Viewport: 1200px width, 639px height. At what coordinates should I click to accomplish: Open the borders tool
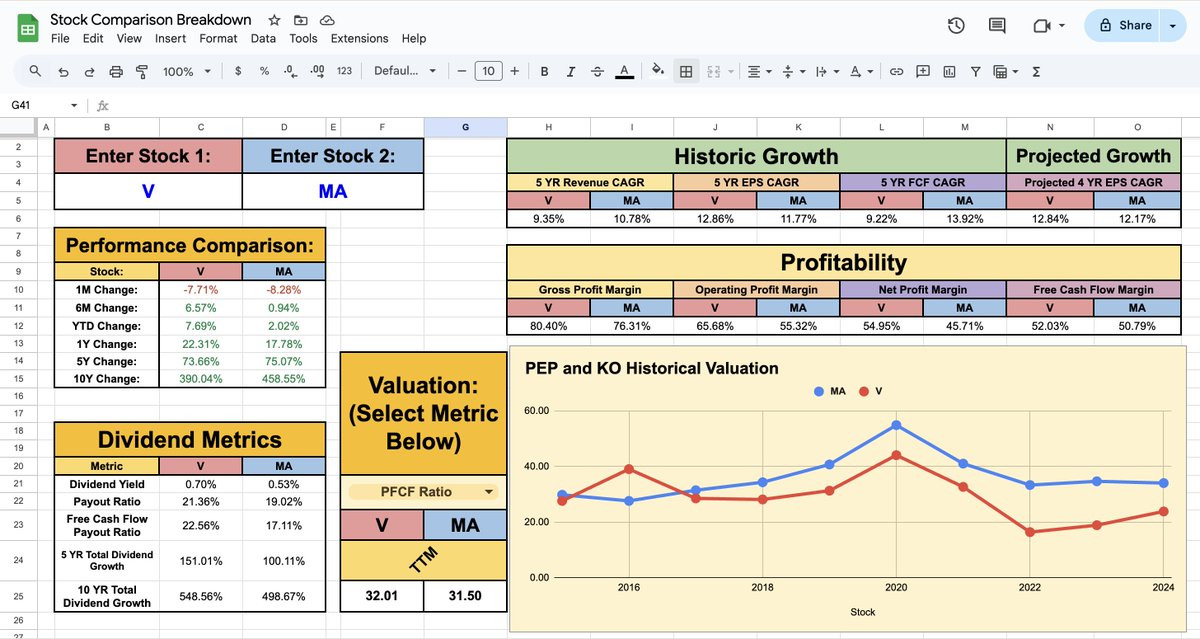(686, 71)
